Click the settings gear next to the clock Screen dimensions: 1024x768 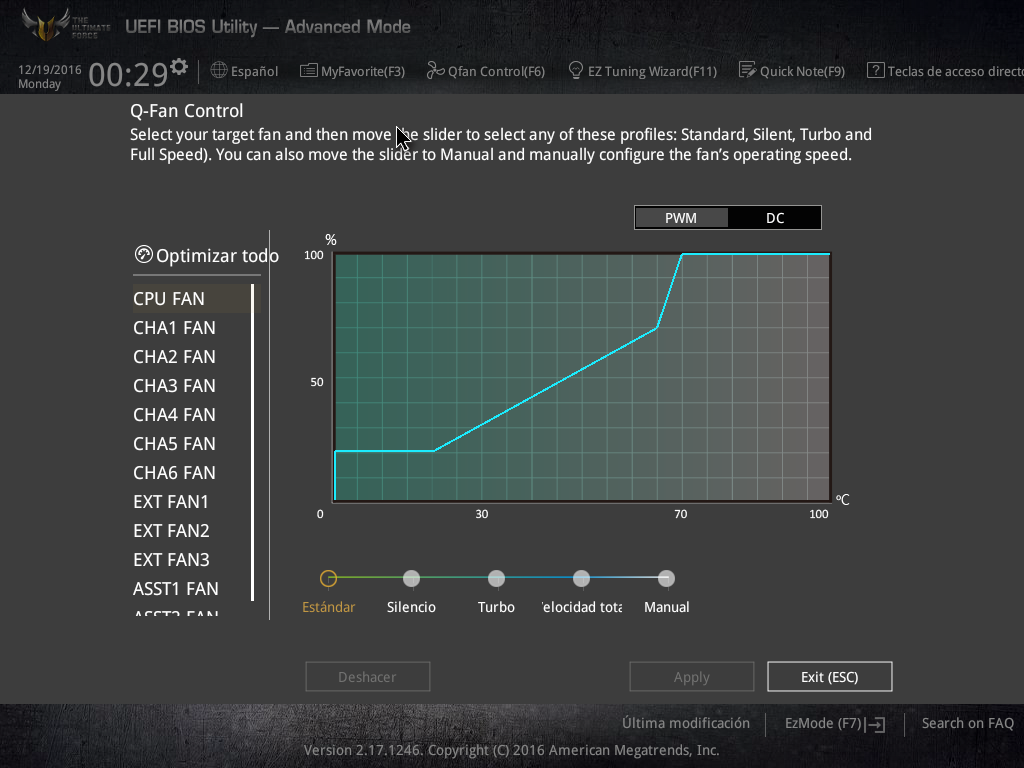[179, 66]
